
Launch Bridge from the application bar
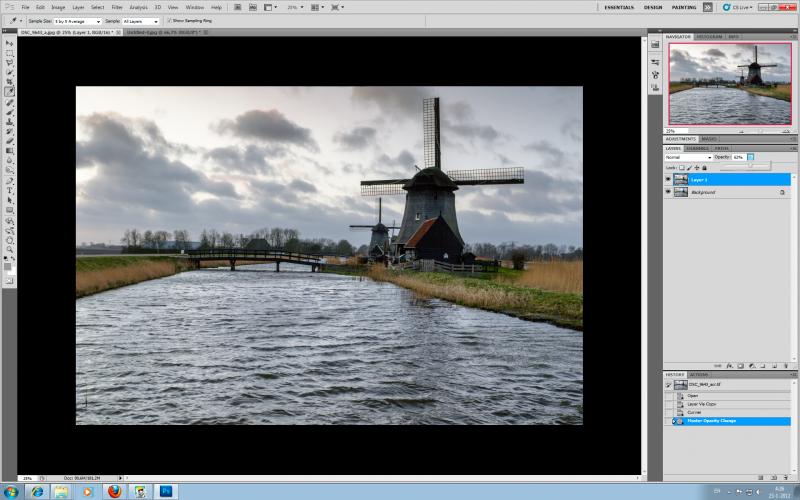[x=238, y=7]
